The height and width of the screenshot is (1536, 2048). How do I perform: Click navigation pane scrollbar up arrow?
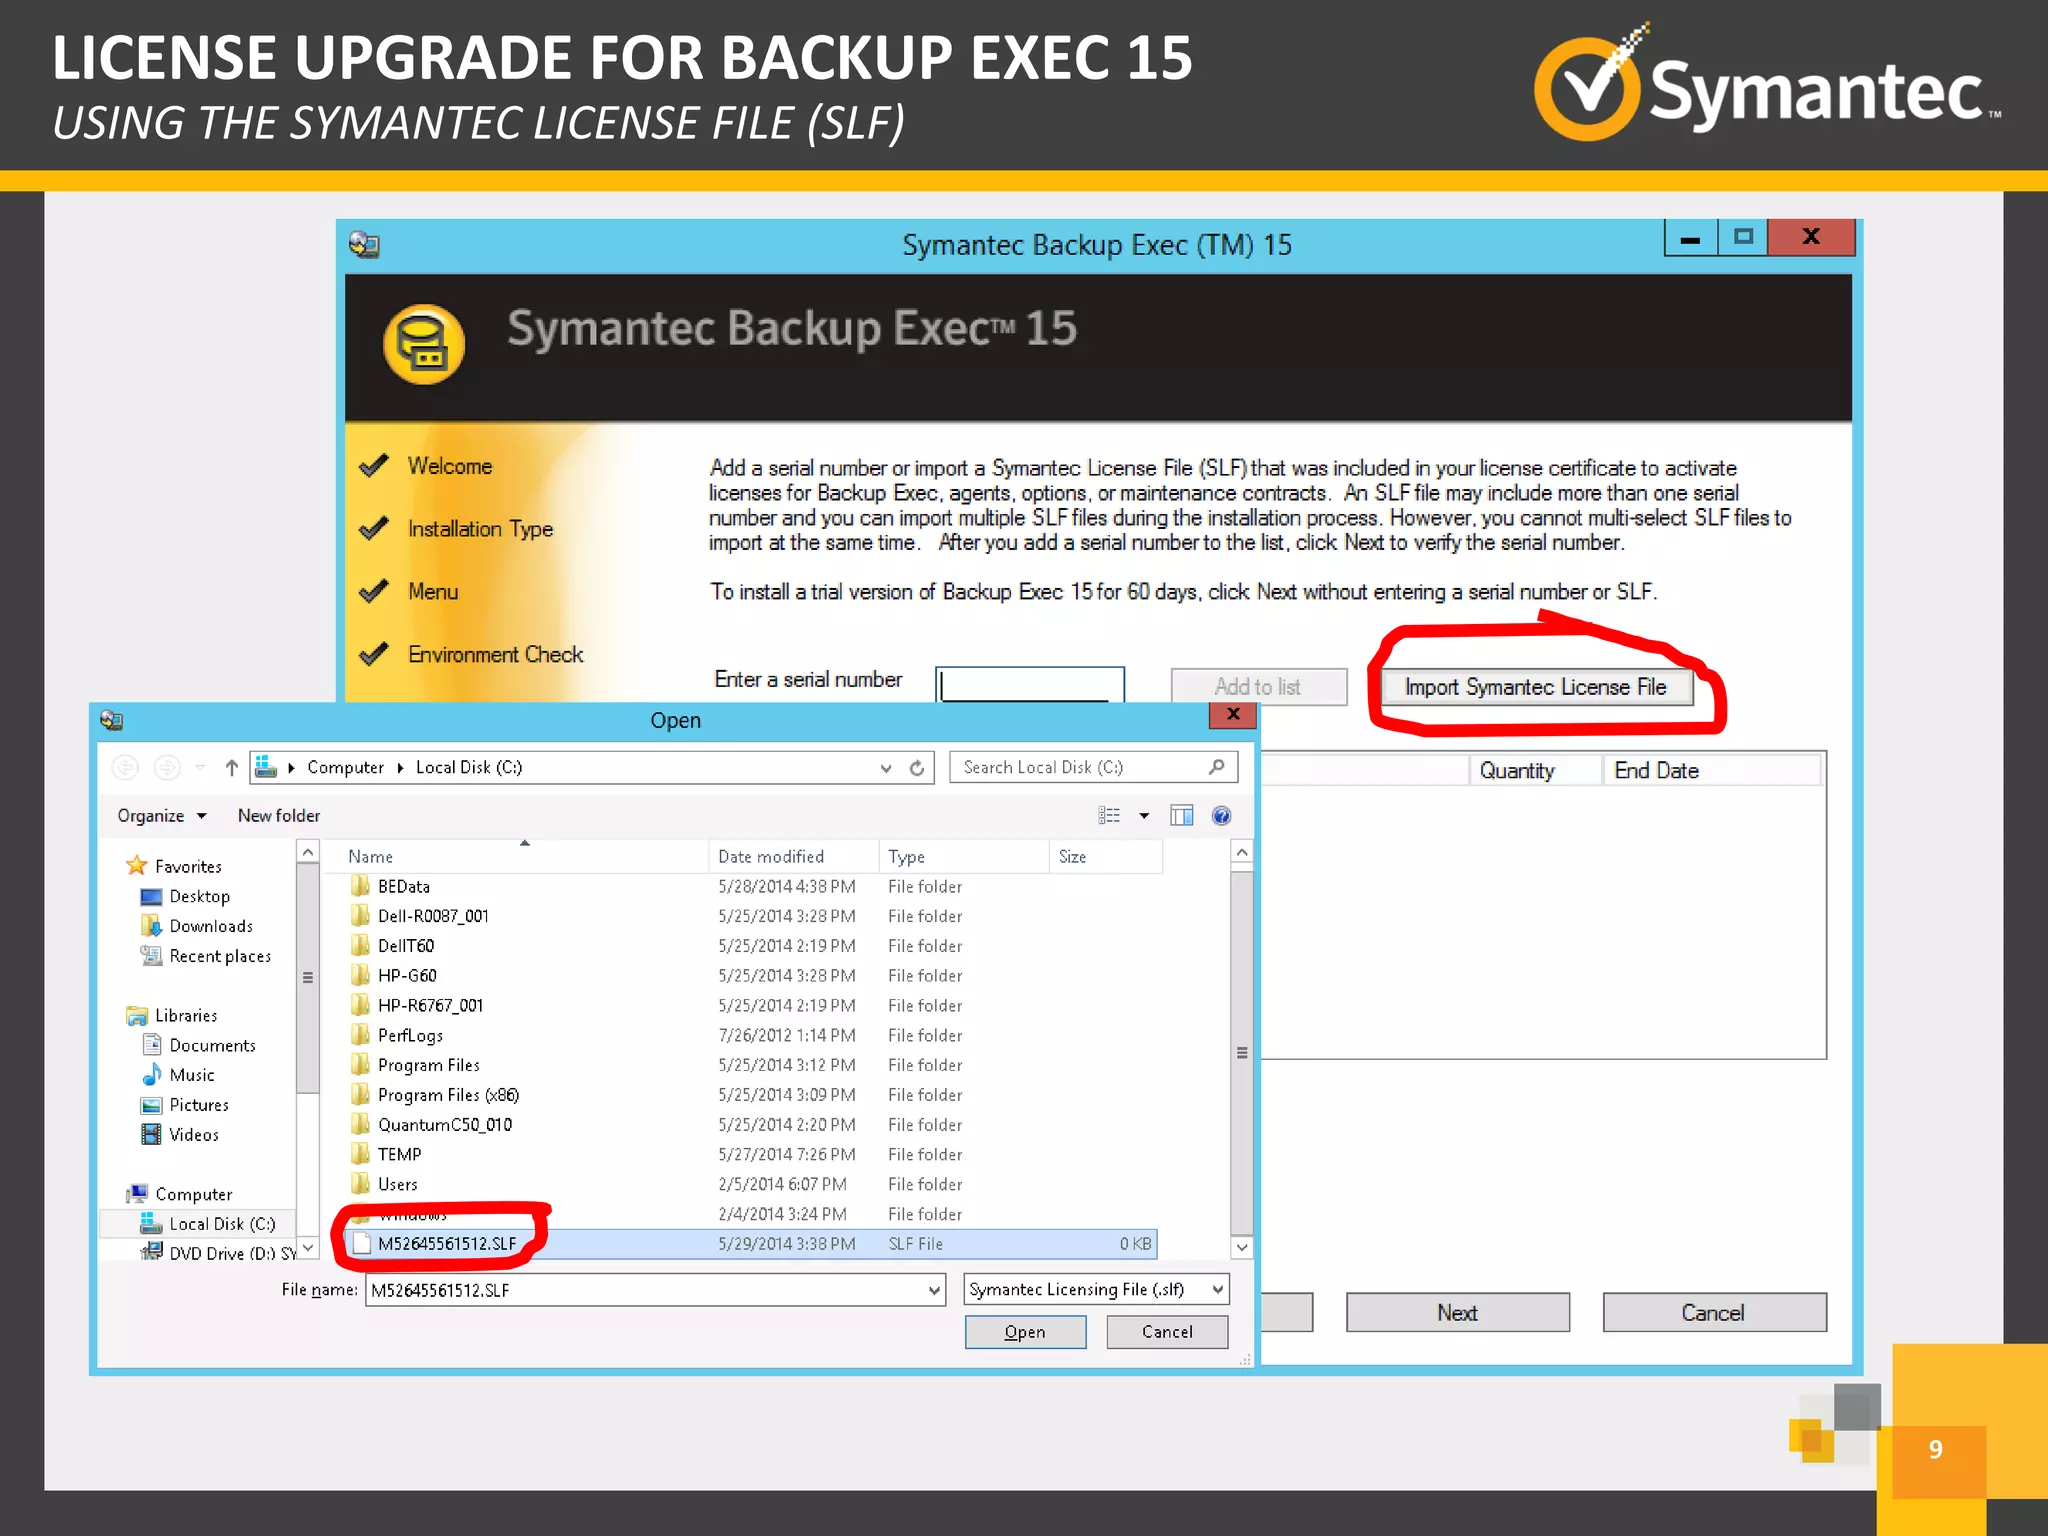coord(308,852)
